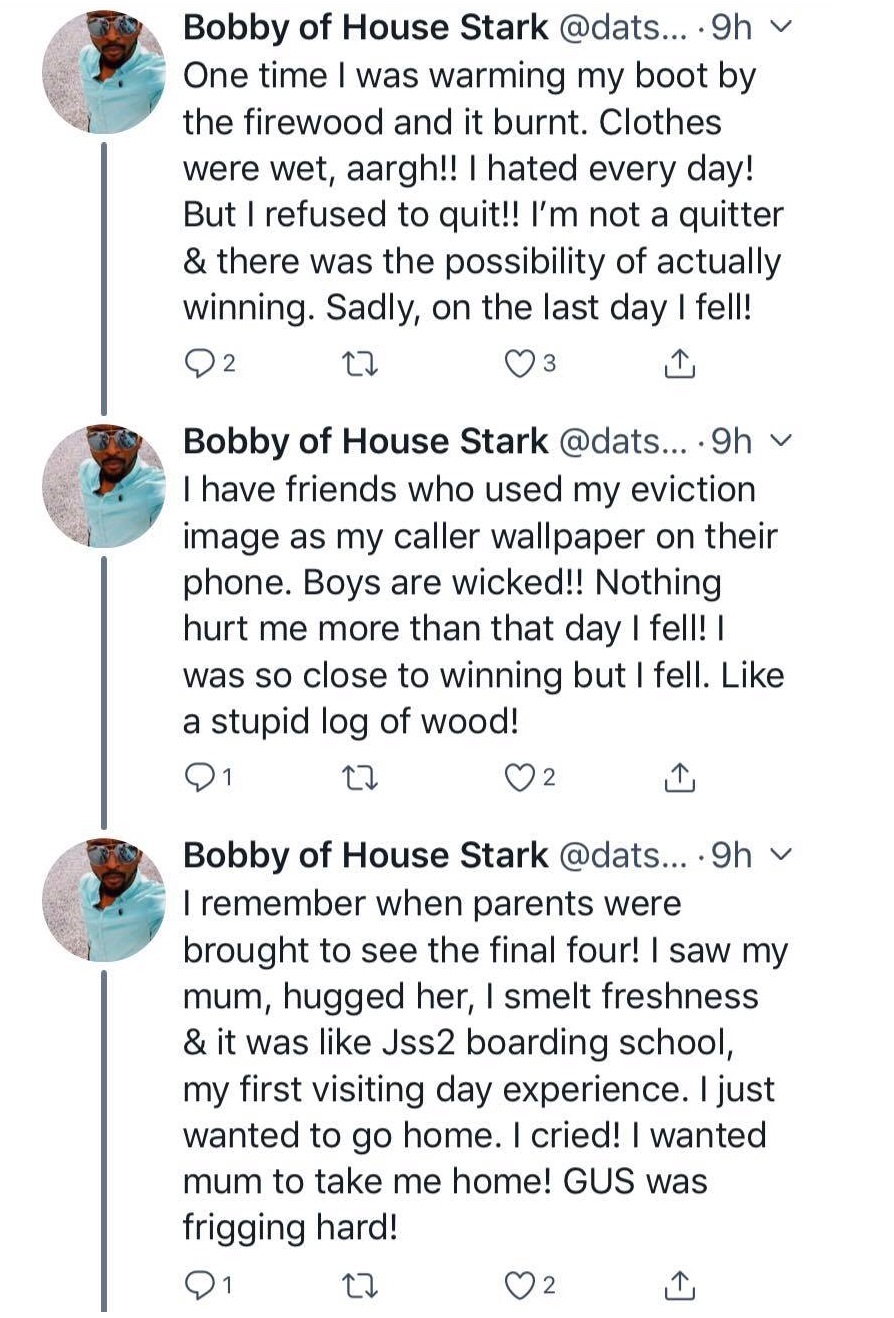Like the tweet about hugging mum

coord(520,1285)
